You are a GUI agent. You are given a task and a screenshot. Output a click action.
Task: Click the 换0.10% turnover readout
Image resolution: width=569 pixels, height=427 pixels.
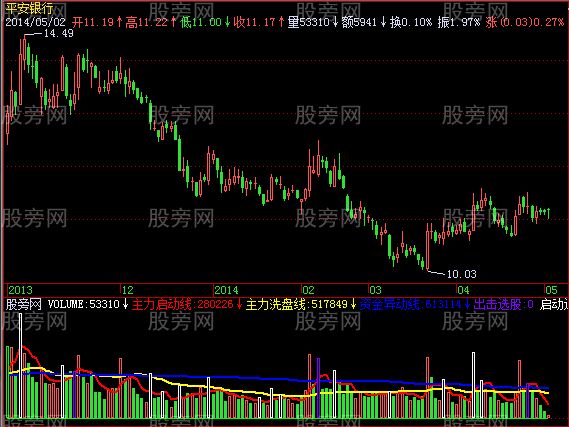(x=411, y=22)
